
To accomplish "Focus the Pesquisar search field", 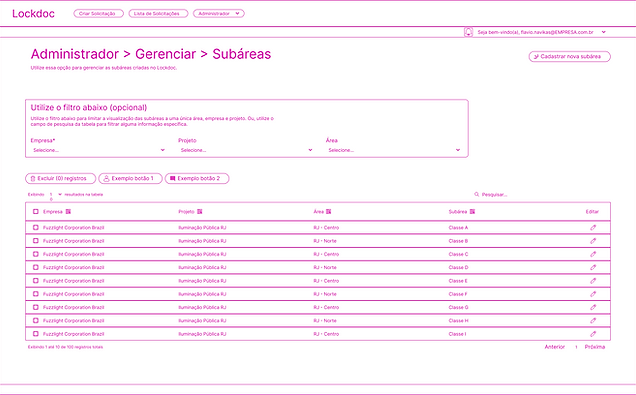I will point(494,195).
